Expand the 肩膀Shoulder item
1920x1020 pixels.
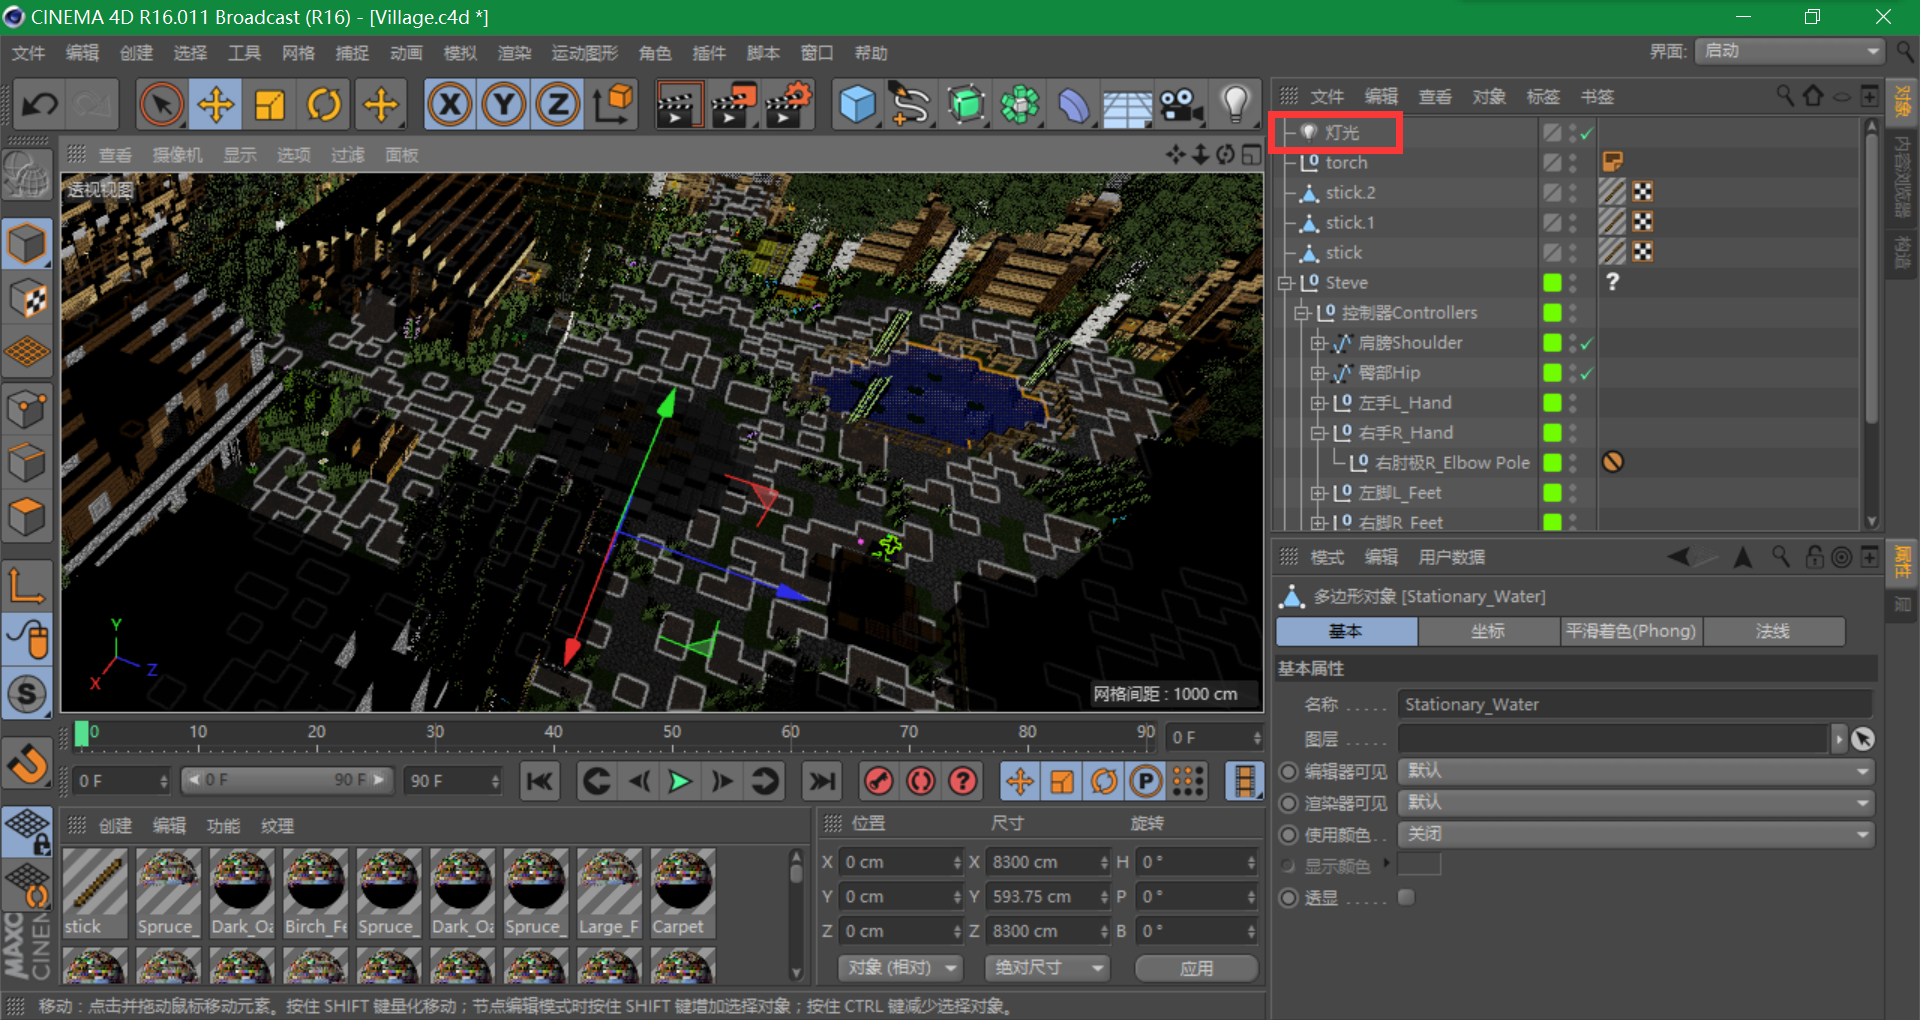[1319, 343]
